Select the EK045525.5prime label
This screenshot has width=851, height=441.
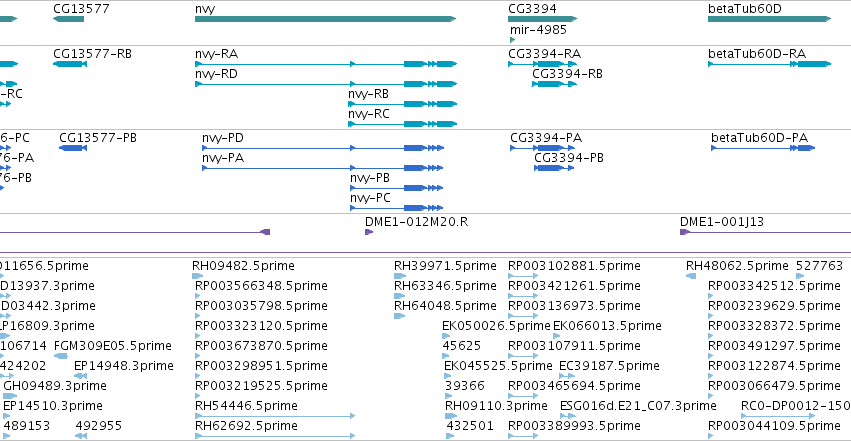498,366
